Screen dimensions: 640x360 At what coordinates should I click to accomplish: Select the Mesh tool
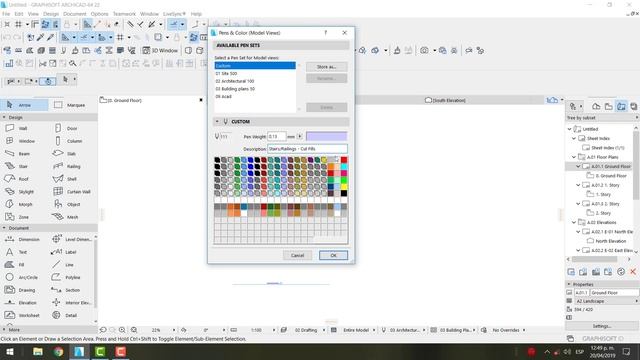click(x=66, y=217)
